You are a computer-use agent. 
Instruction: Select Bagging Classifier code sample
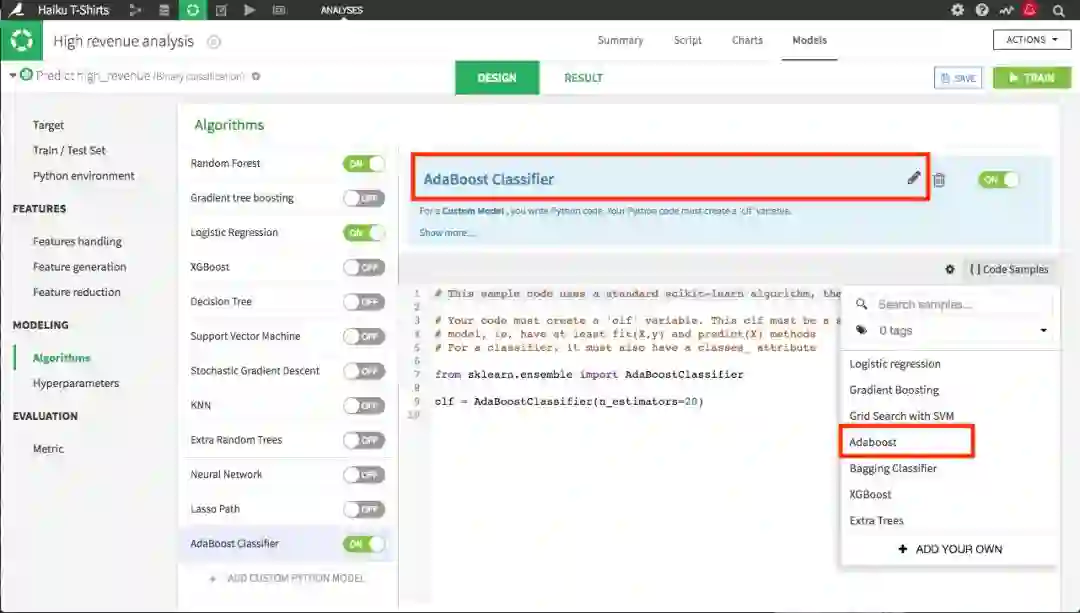(893, 468)
